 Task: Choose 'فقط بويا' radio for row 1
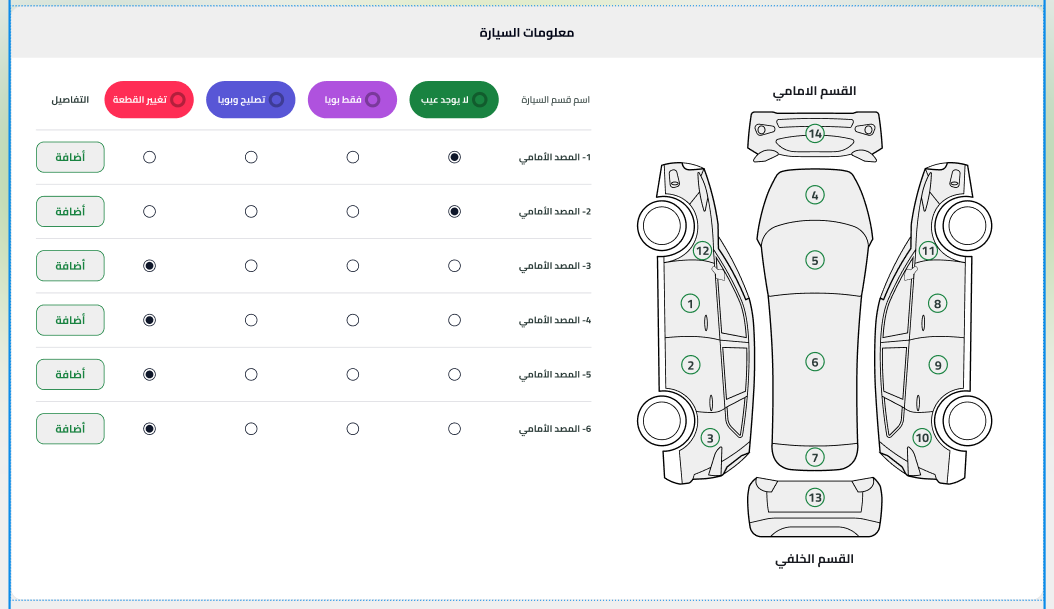(x=353, y=158)
